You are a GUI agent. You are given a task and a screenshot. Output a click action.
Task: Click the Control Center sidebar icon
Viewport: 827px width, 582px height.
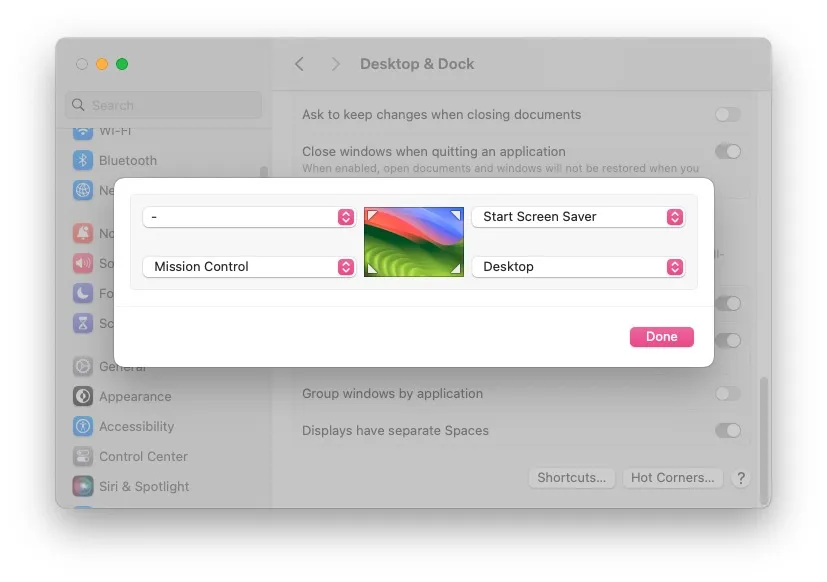click(x=83, y=456)
